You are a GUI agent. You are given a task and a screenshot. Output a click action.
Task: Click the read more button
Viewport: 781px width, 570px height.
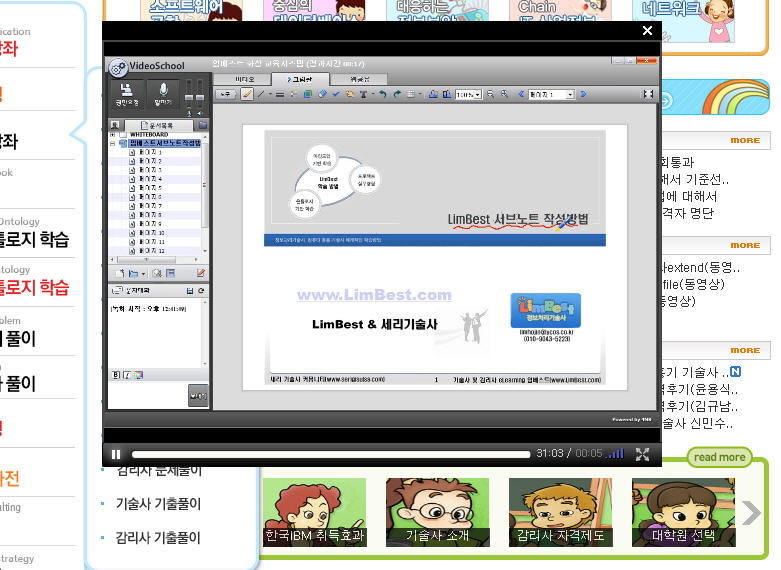[x=719, y=457]
